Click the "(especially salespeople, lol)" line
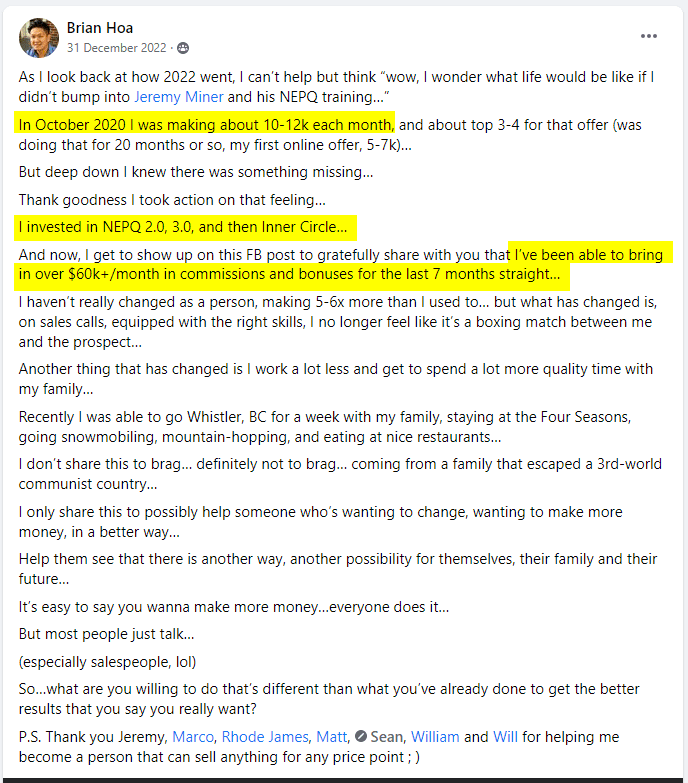This screenshot has height=783, width=688. (107, 662)
